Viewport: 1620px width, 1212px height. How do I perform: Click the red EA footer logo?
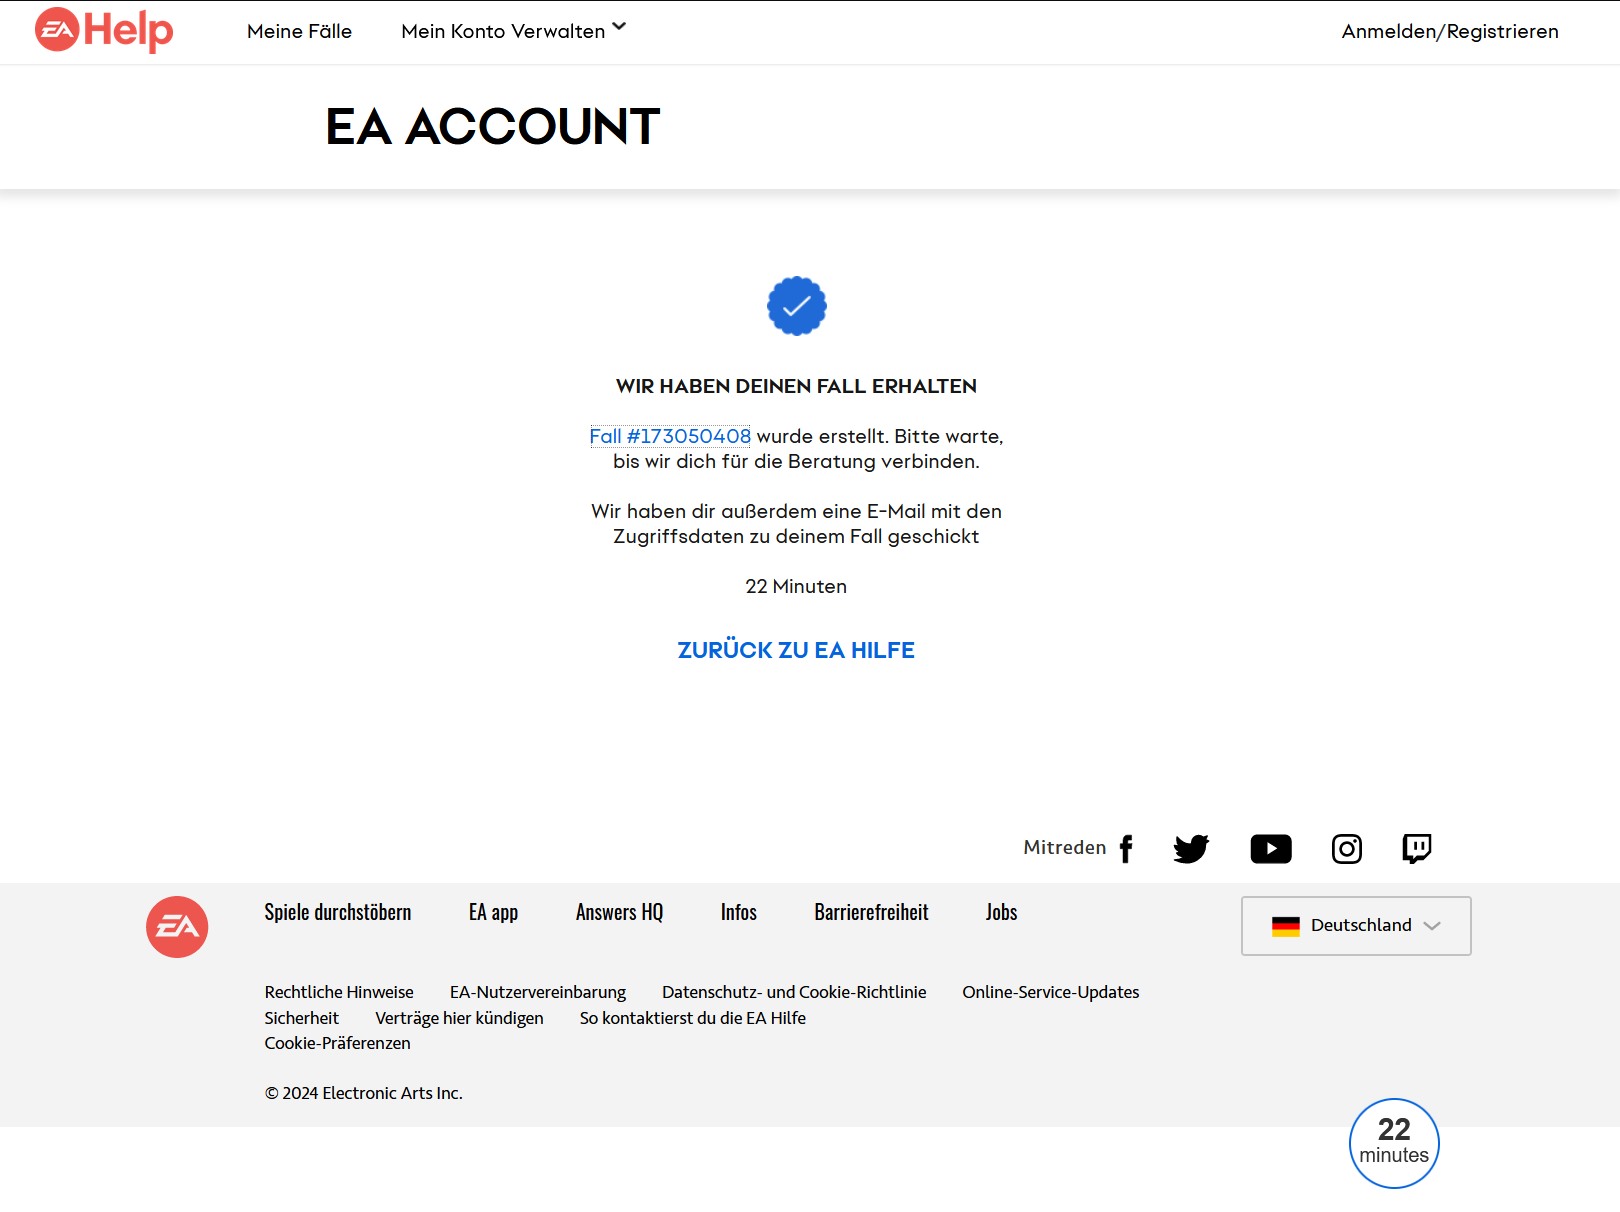(x=177, y=927)
